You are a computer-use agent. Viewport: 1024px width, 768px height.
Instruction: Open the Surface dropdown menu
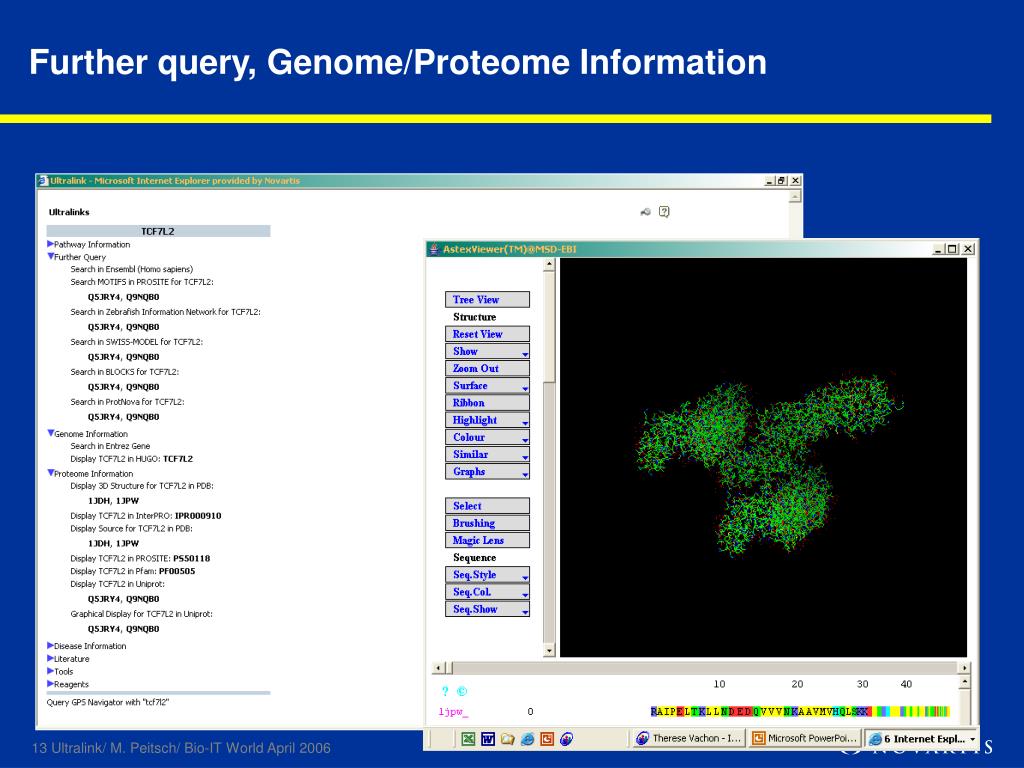(x=487, y=386)
